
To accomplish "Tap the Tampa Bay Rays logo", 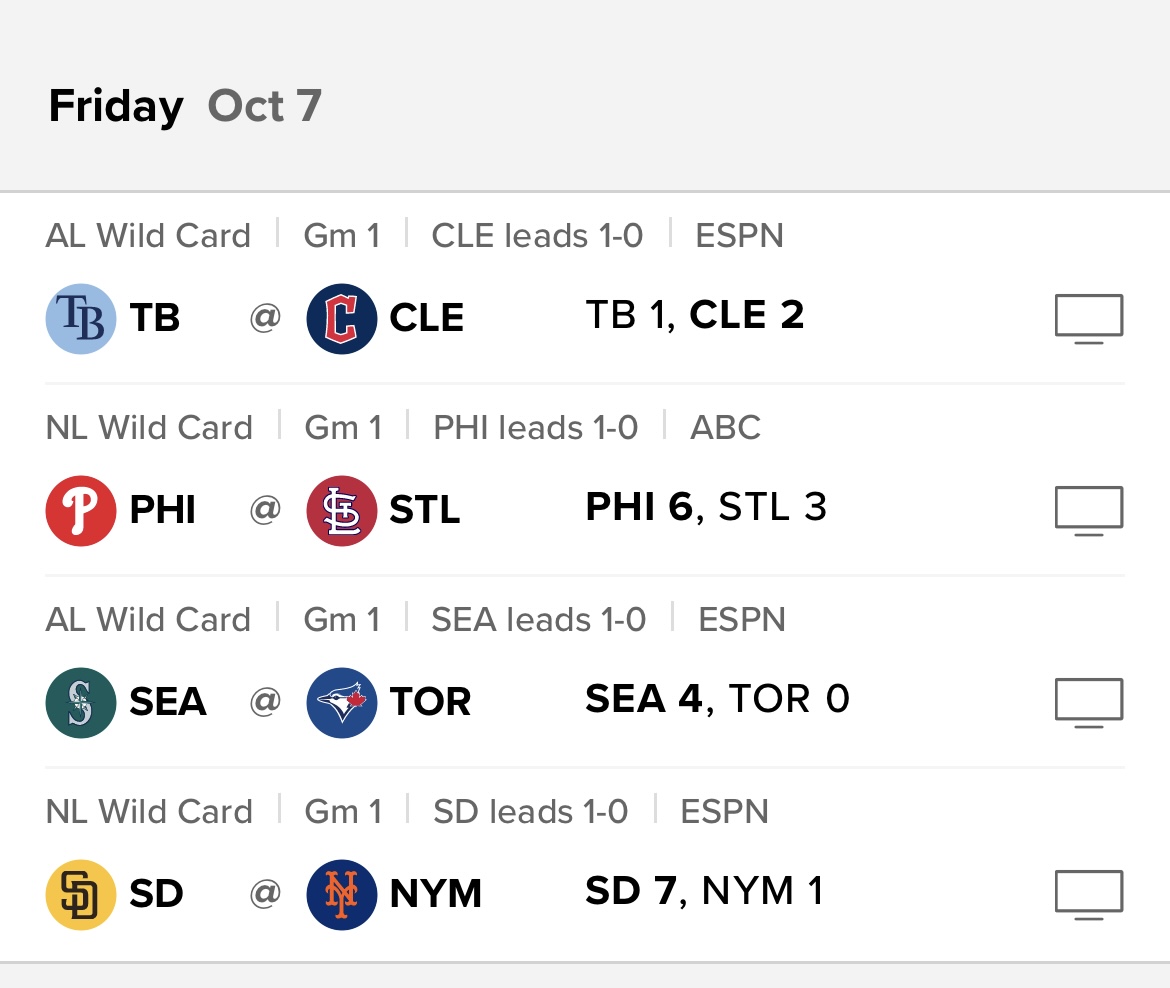I will coord(81,319).
